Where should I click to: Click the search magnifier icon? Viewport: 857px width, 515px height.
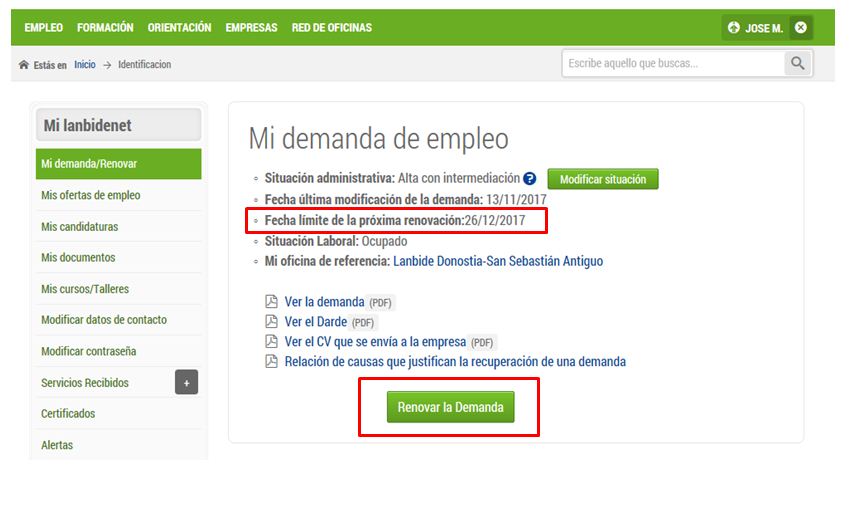[797, 64]
